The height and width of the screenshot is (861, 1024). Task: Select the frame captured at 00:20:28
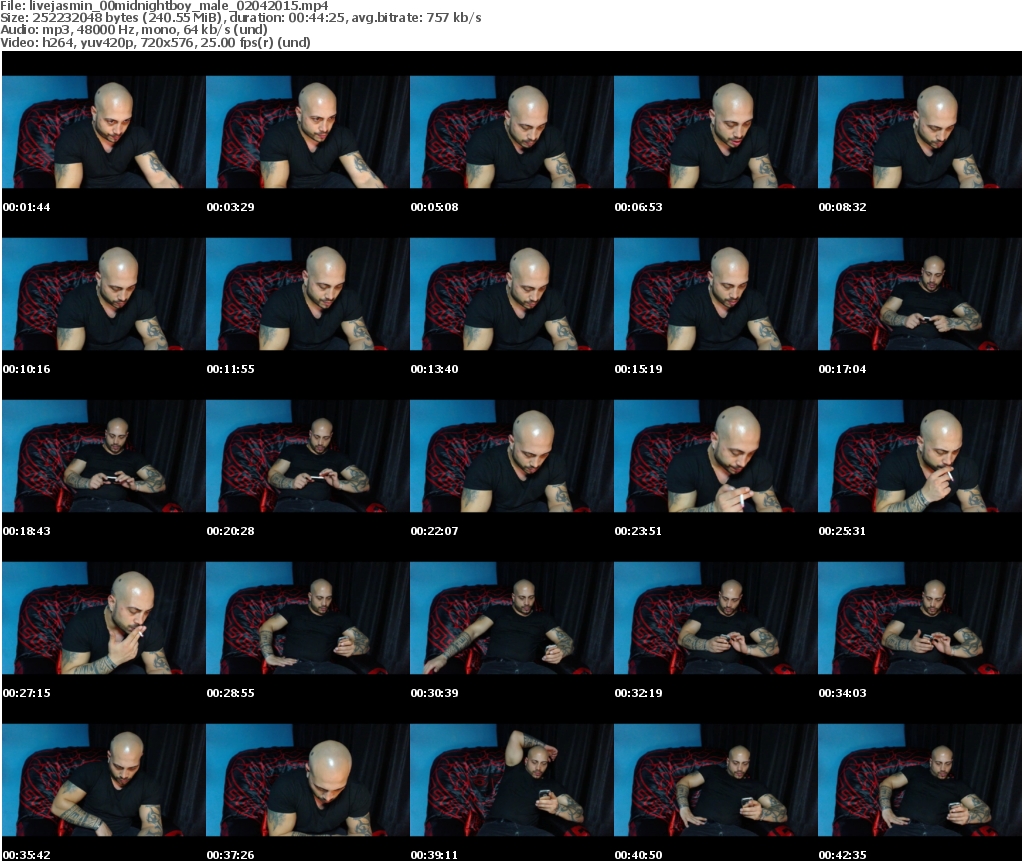(308, 456)
